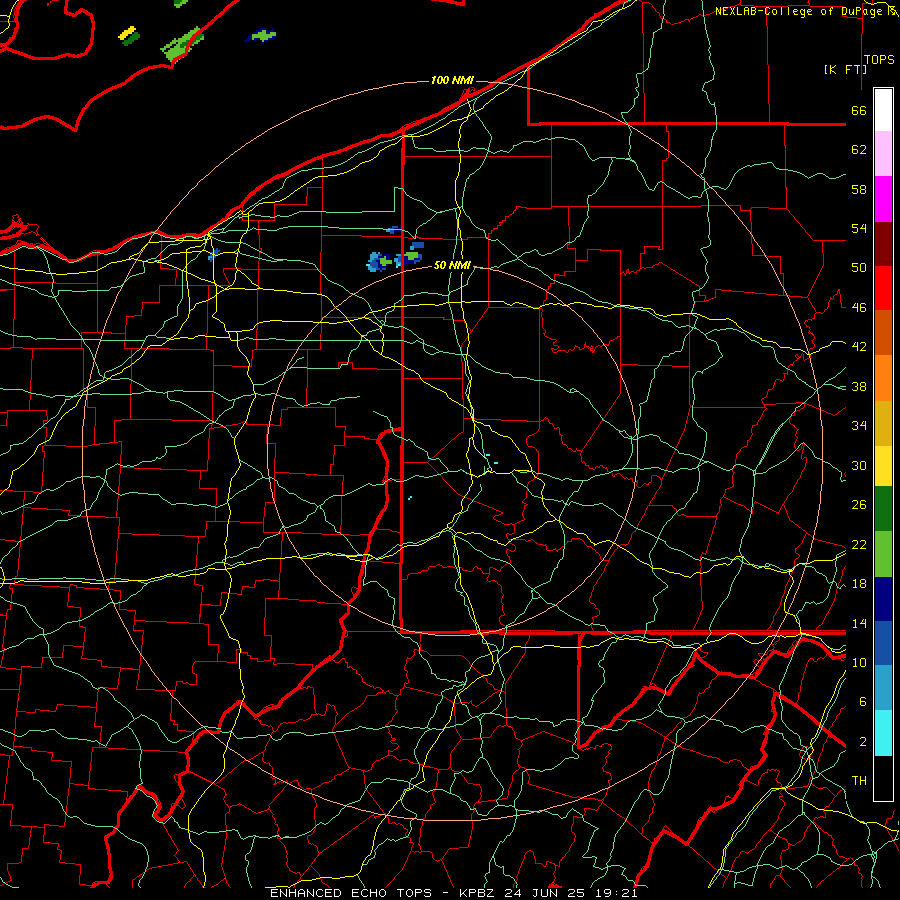
Task: Click the '66' legend value
Action: 859,110
